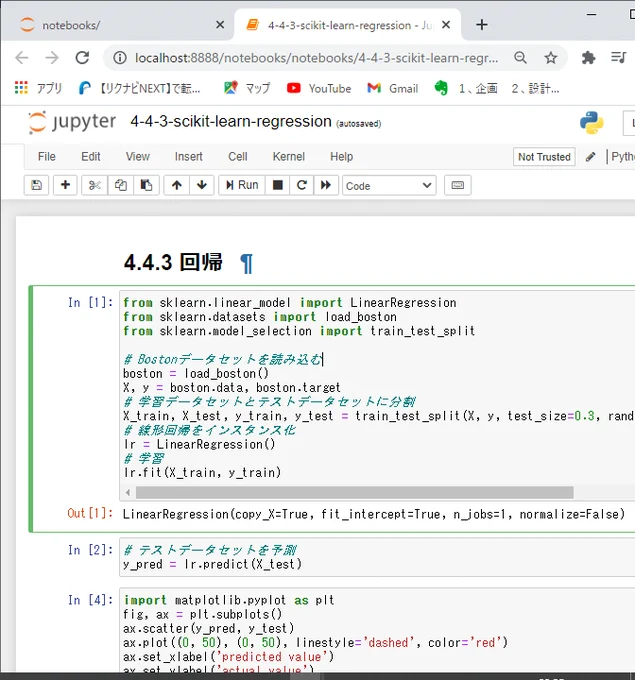This screenshot has width=635, height=680.
Task: Paste cells below icon
Action: click(x=146, y=186)
